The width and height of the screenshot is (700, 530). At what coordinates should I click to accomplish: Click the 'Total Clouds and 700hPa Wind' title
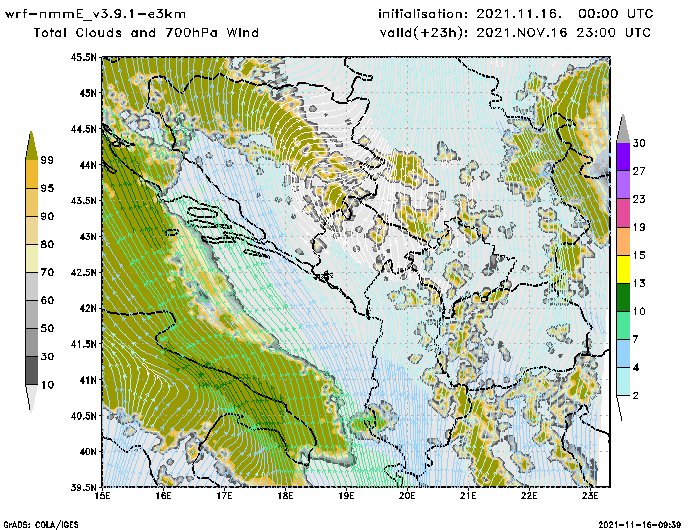pyautogui.click(x=146, y=33)
